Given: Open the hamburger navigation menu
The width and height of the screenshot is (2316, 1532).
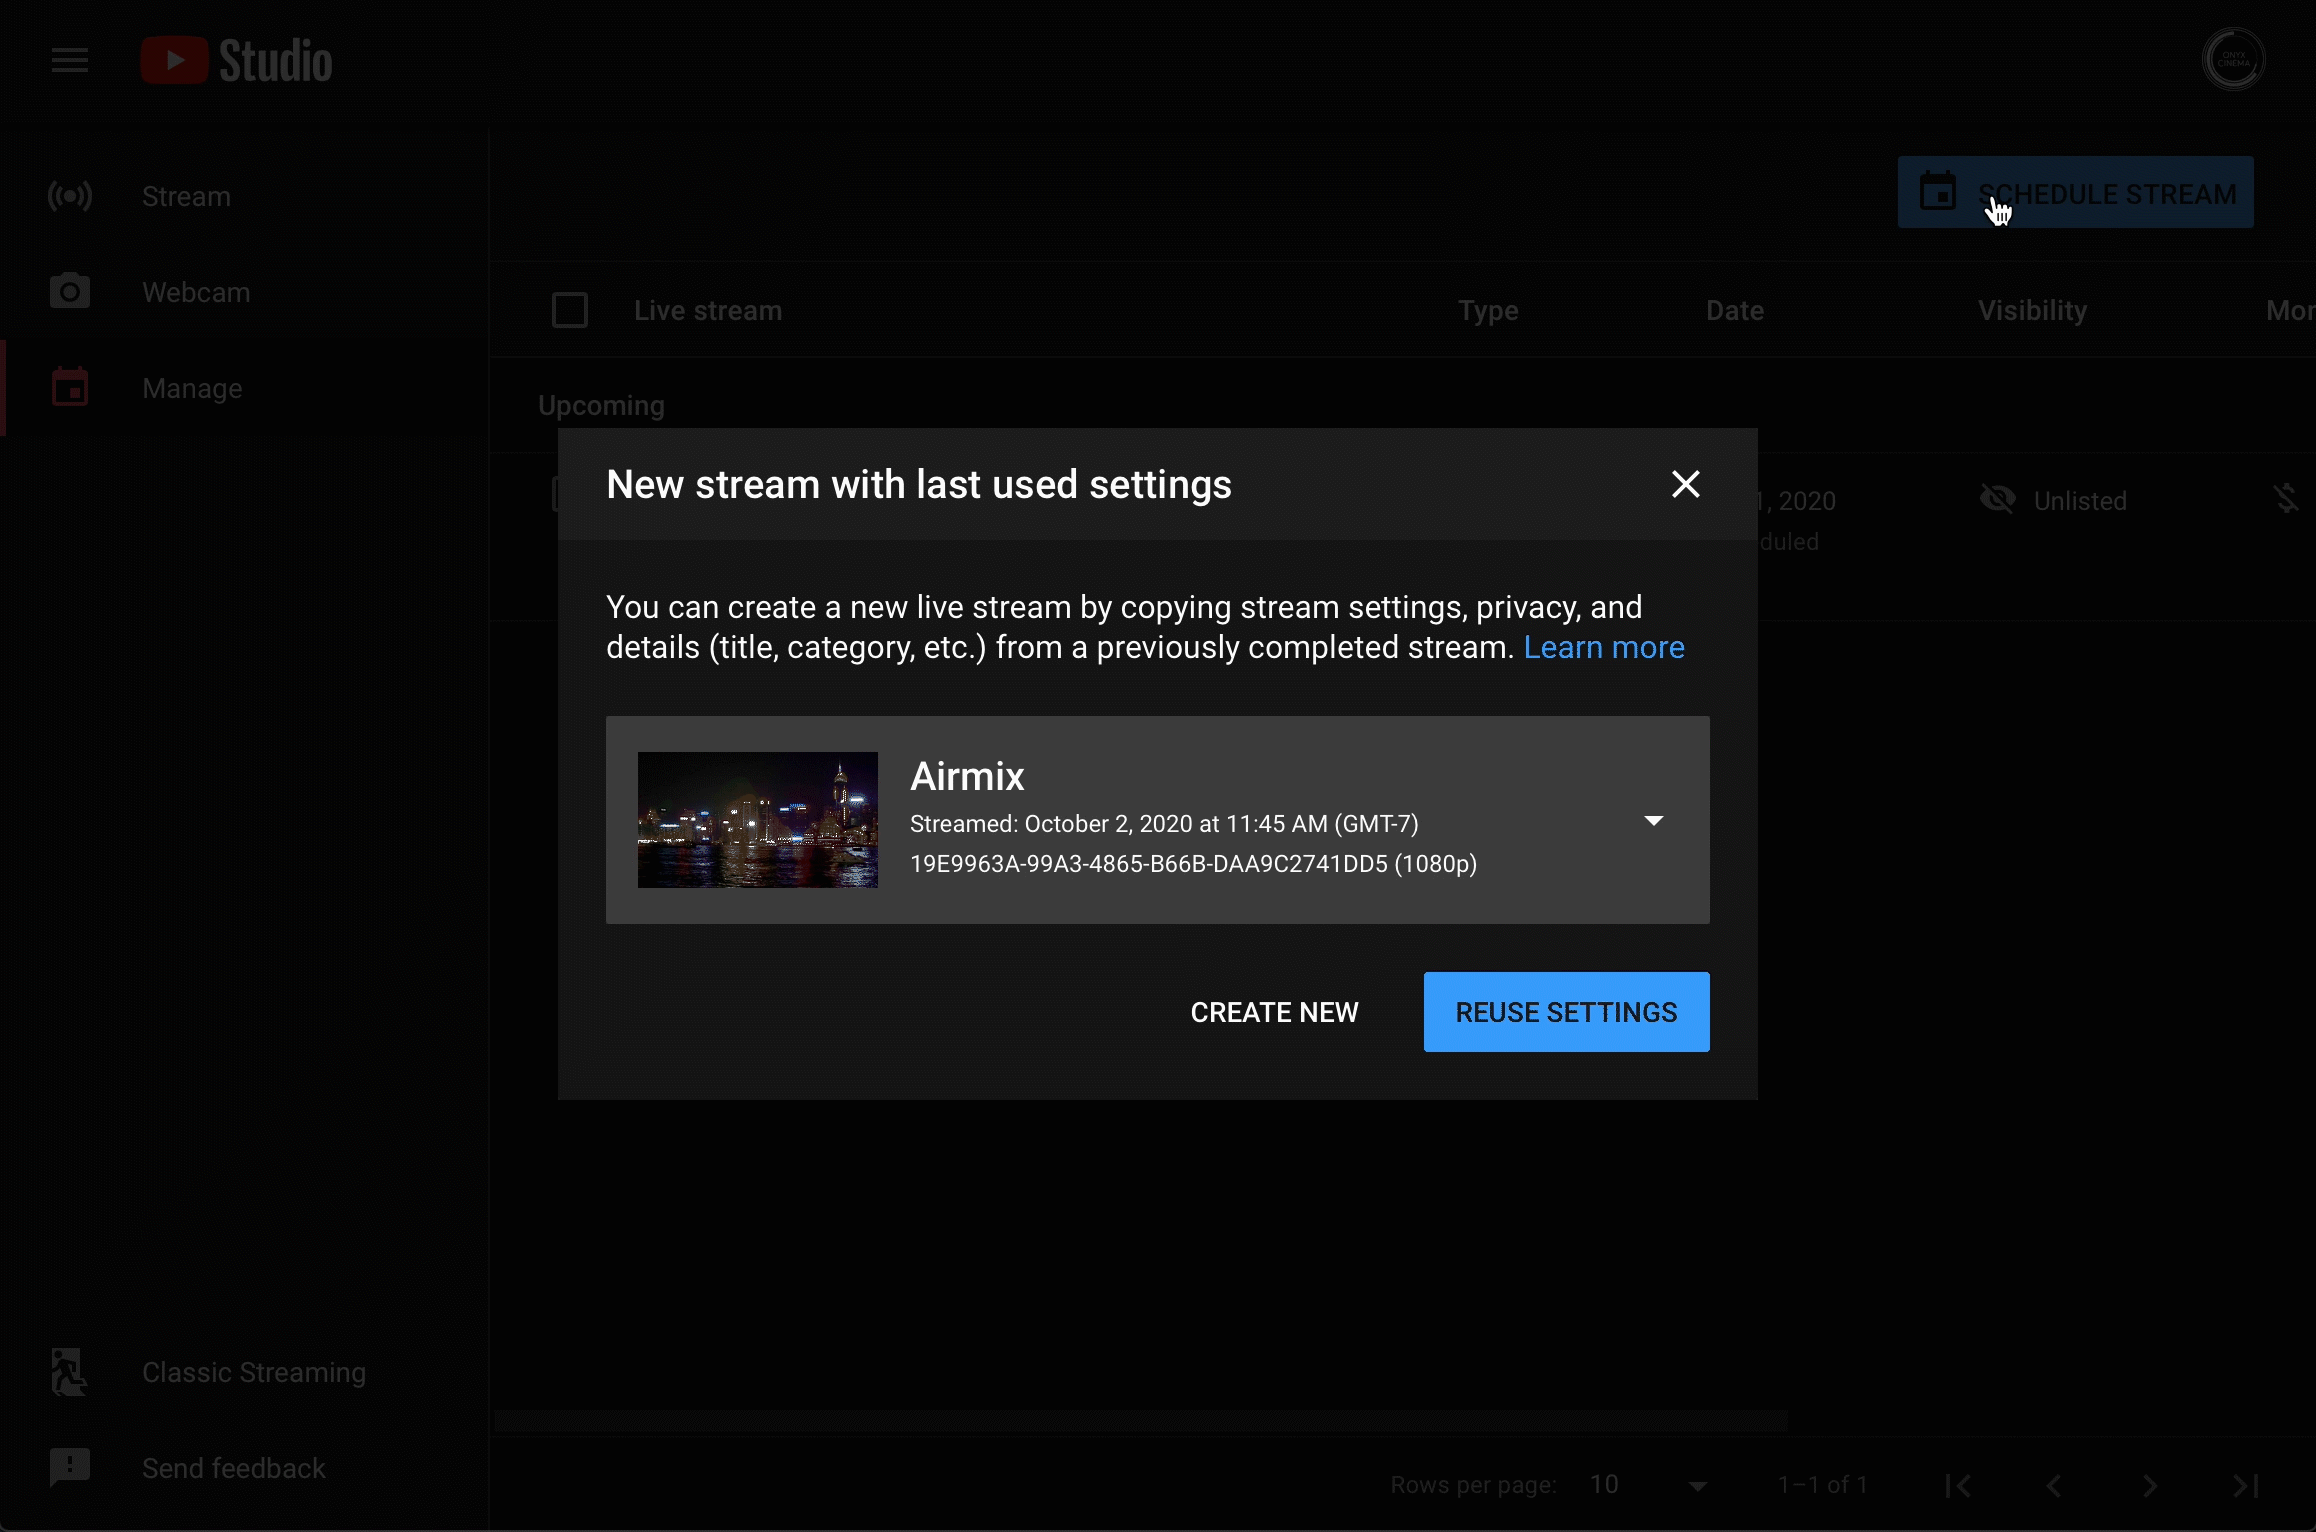Looking at the screenshot, I should (70, 61).
